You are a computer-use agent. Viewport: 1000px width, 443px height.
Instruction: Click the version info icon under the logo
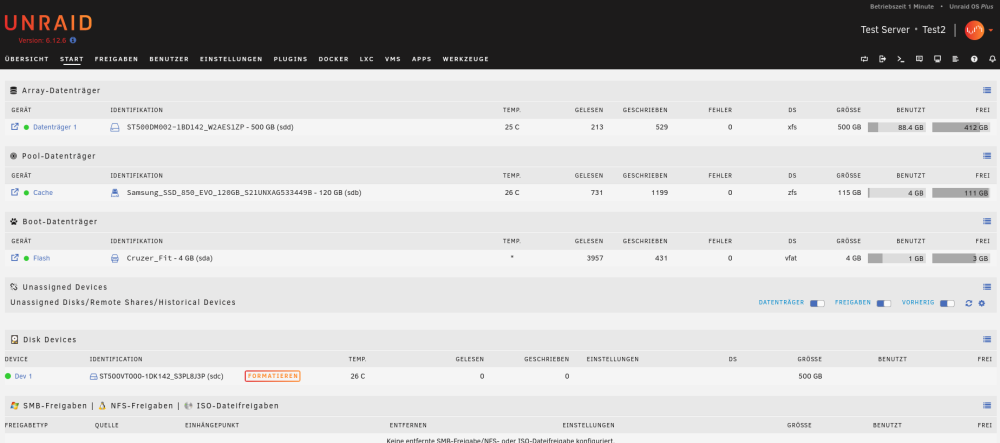click(73, 40)
